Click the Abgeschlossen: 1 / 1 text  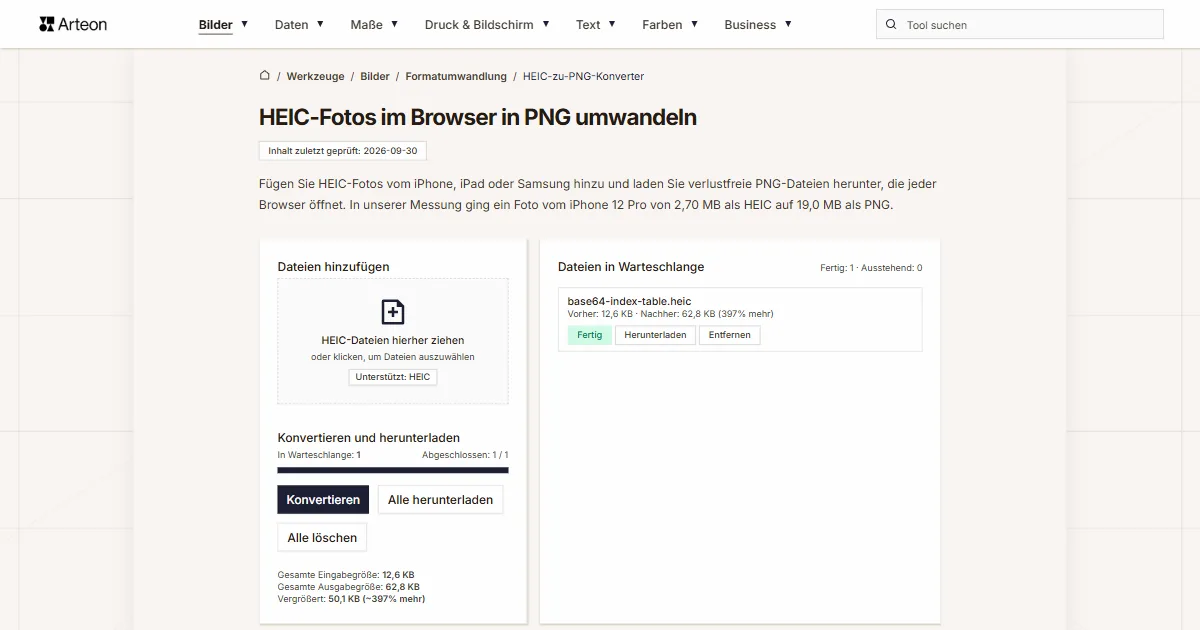(465, 455)
